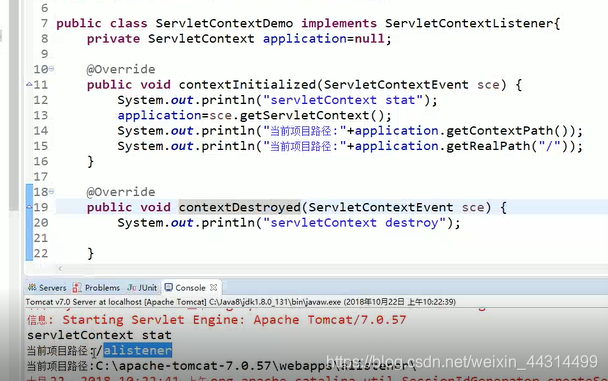Click the JUnit tab icon

pyautogui.click(x=132, y=288)
